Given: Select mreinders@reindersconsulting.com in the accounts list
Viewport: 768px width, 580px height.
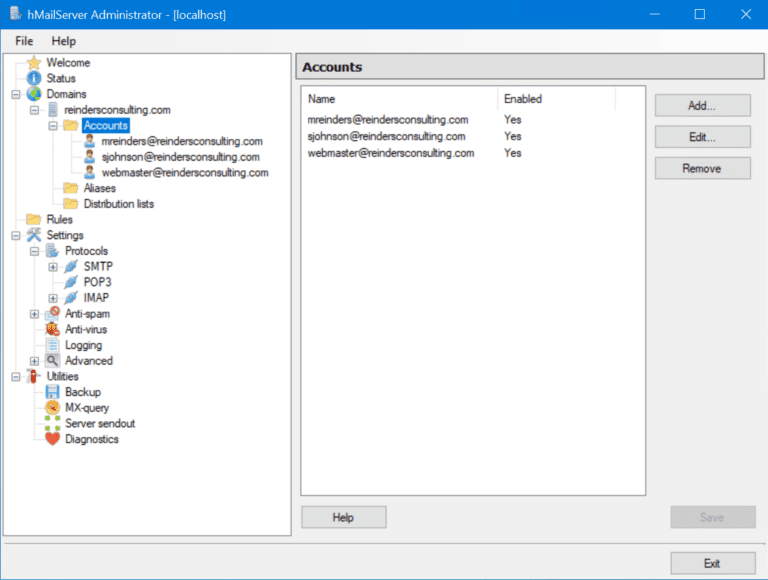Looking at the screenshot, I should tap(388, 120).
